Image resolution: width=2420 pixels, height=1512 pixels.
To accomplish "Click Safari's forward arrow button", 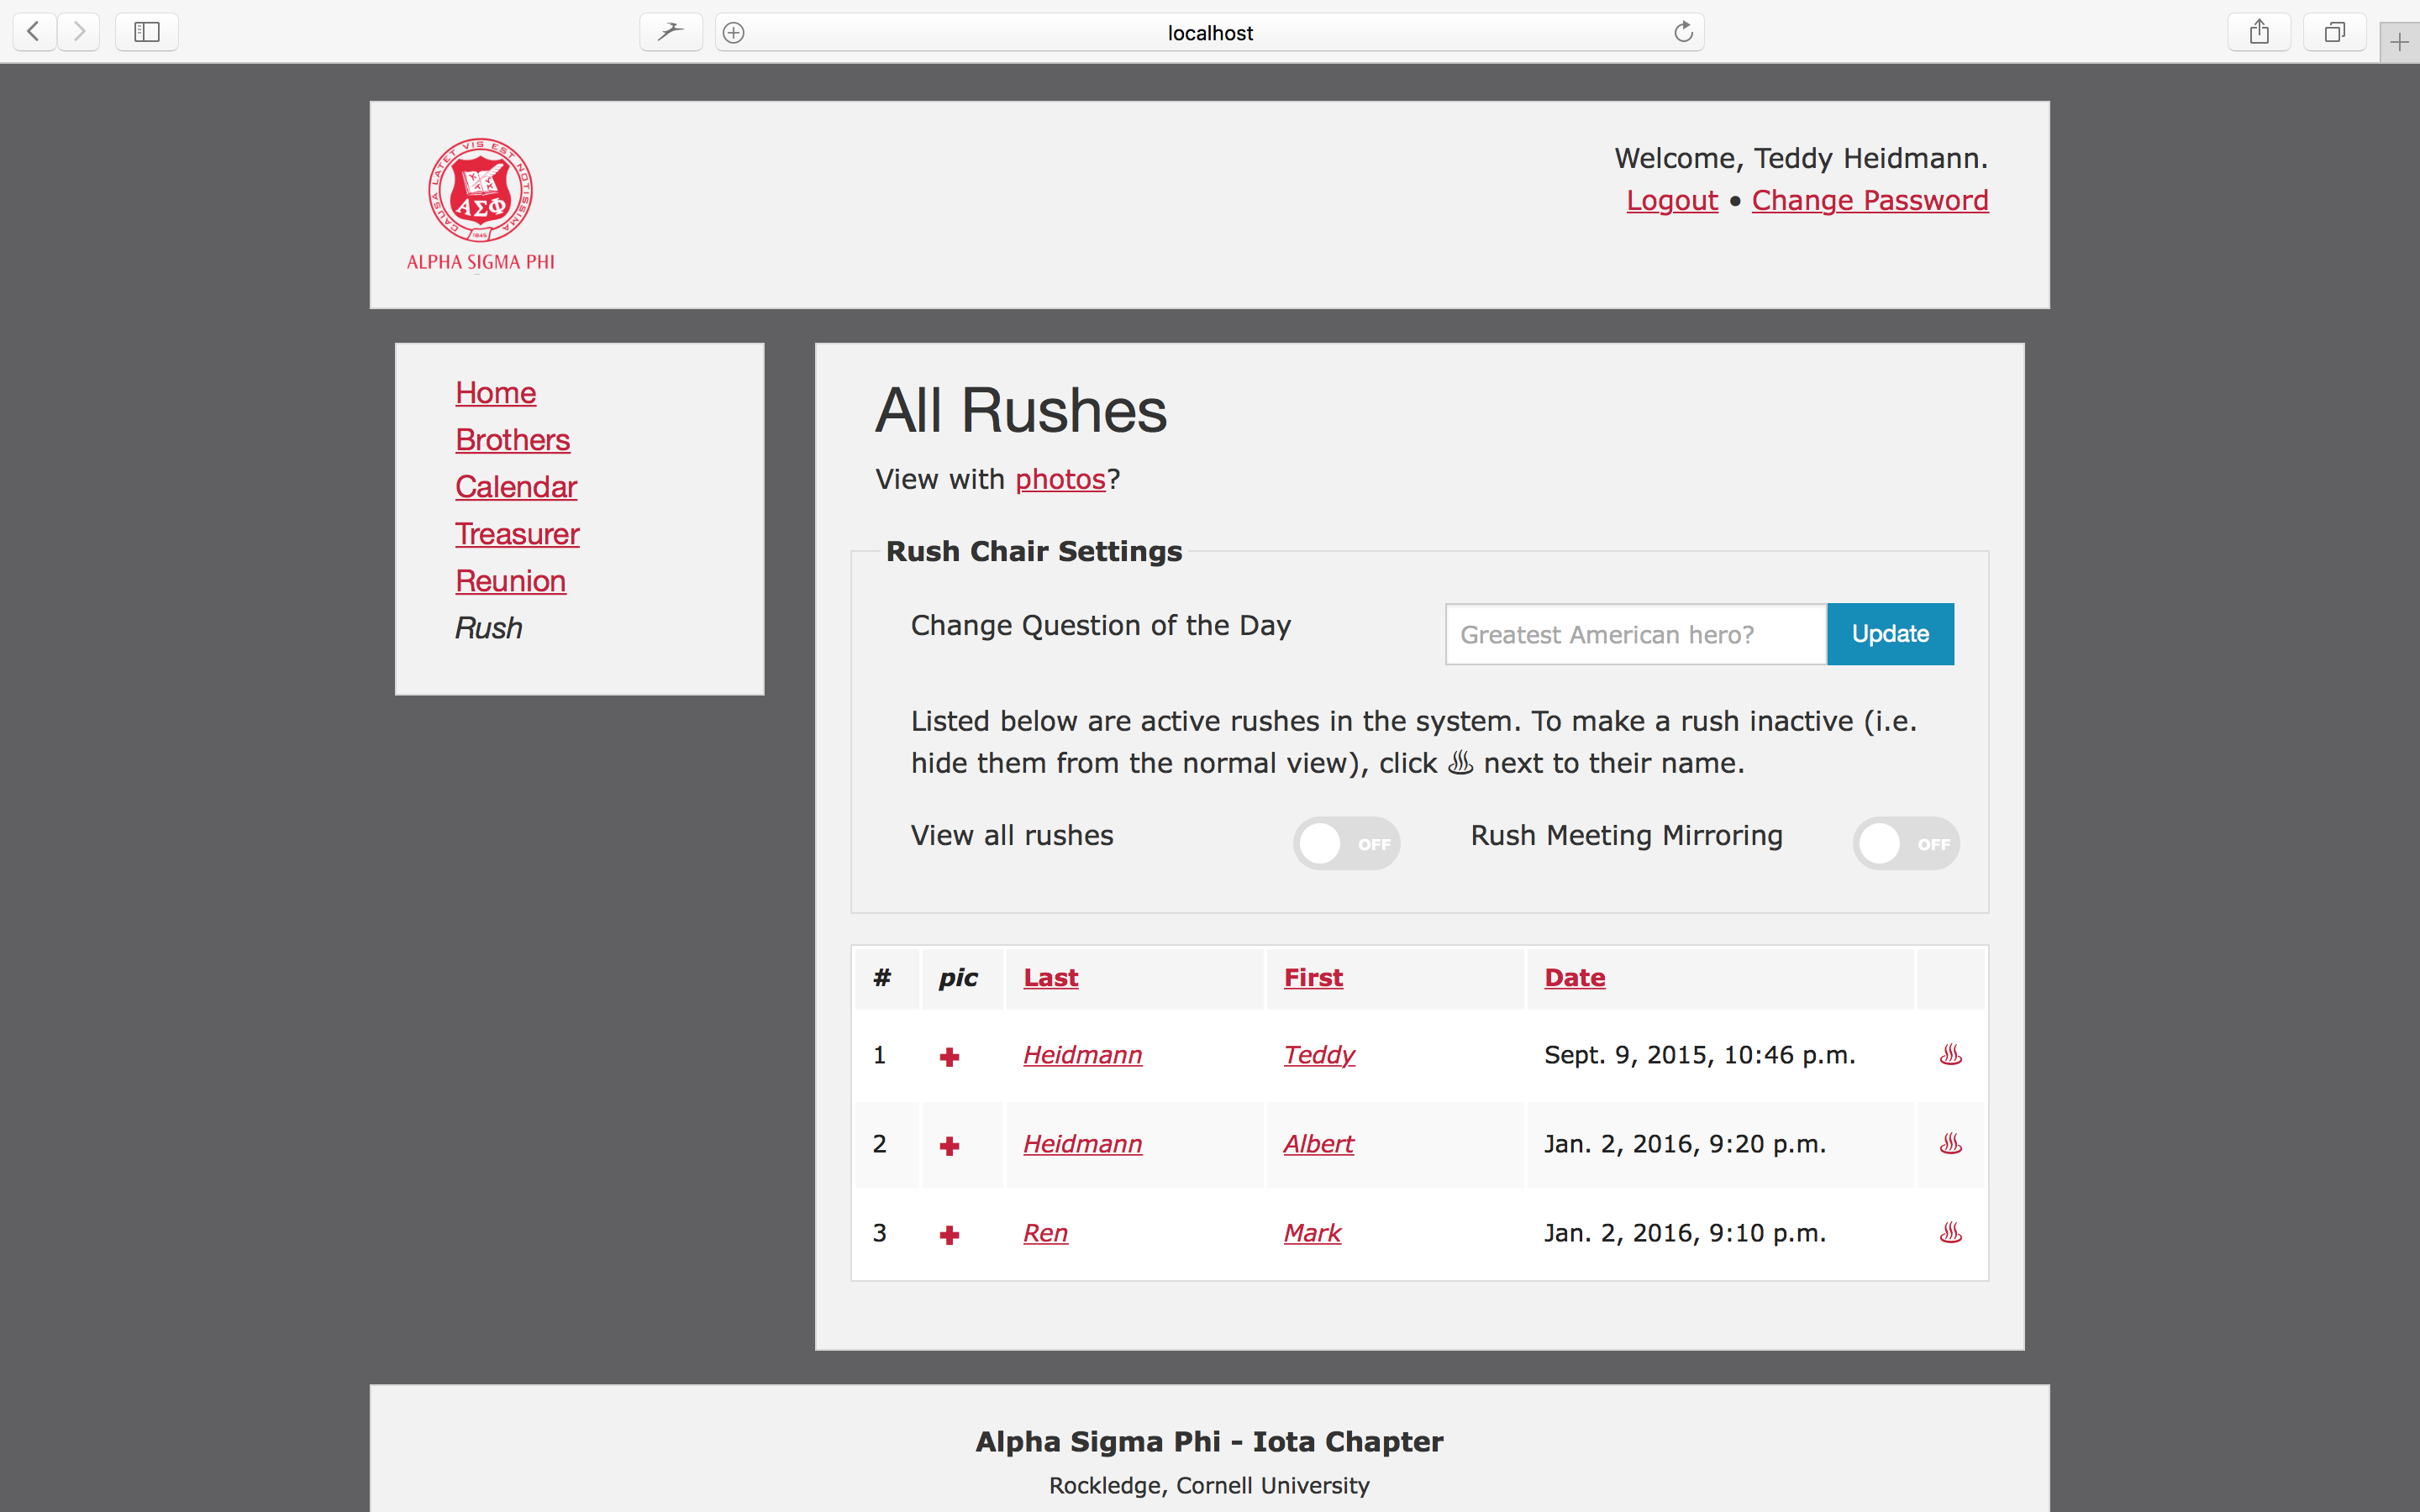I will pyautogui.click(x=79, y=32).
